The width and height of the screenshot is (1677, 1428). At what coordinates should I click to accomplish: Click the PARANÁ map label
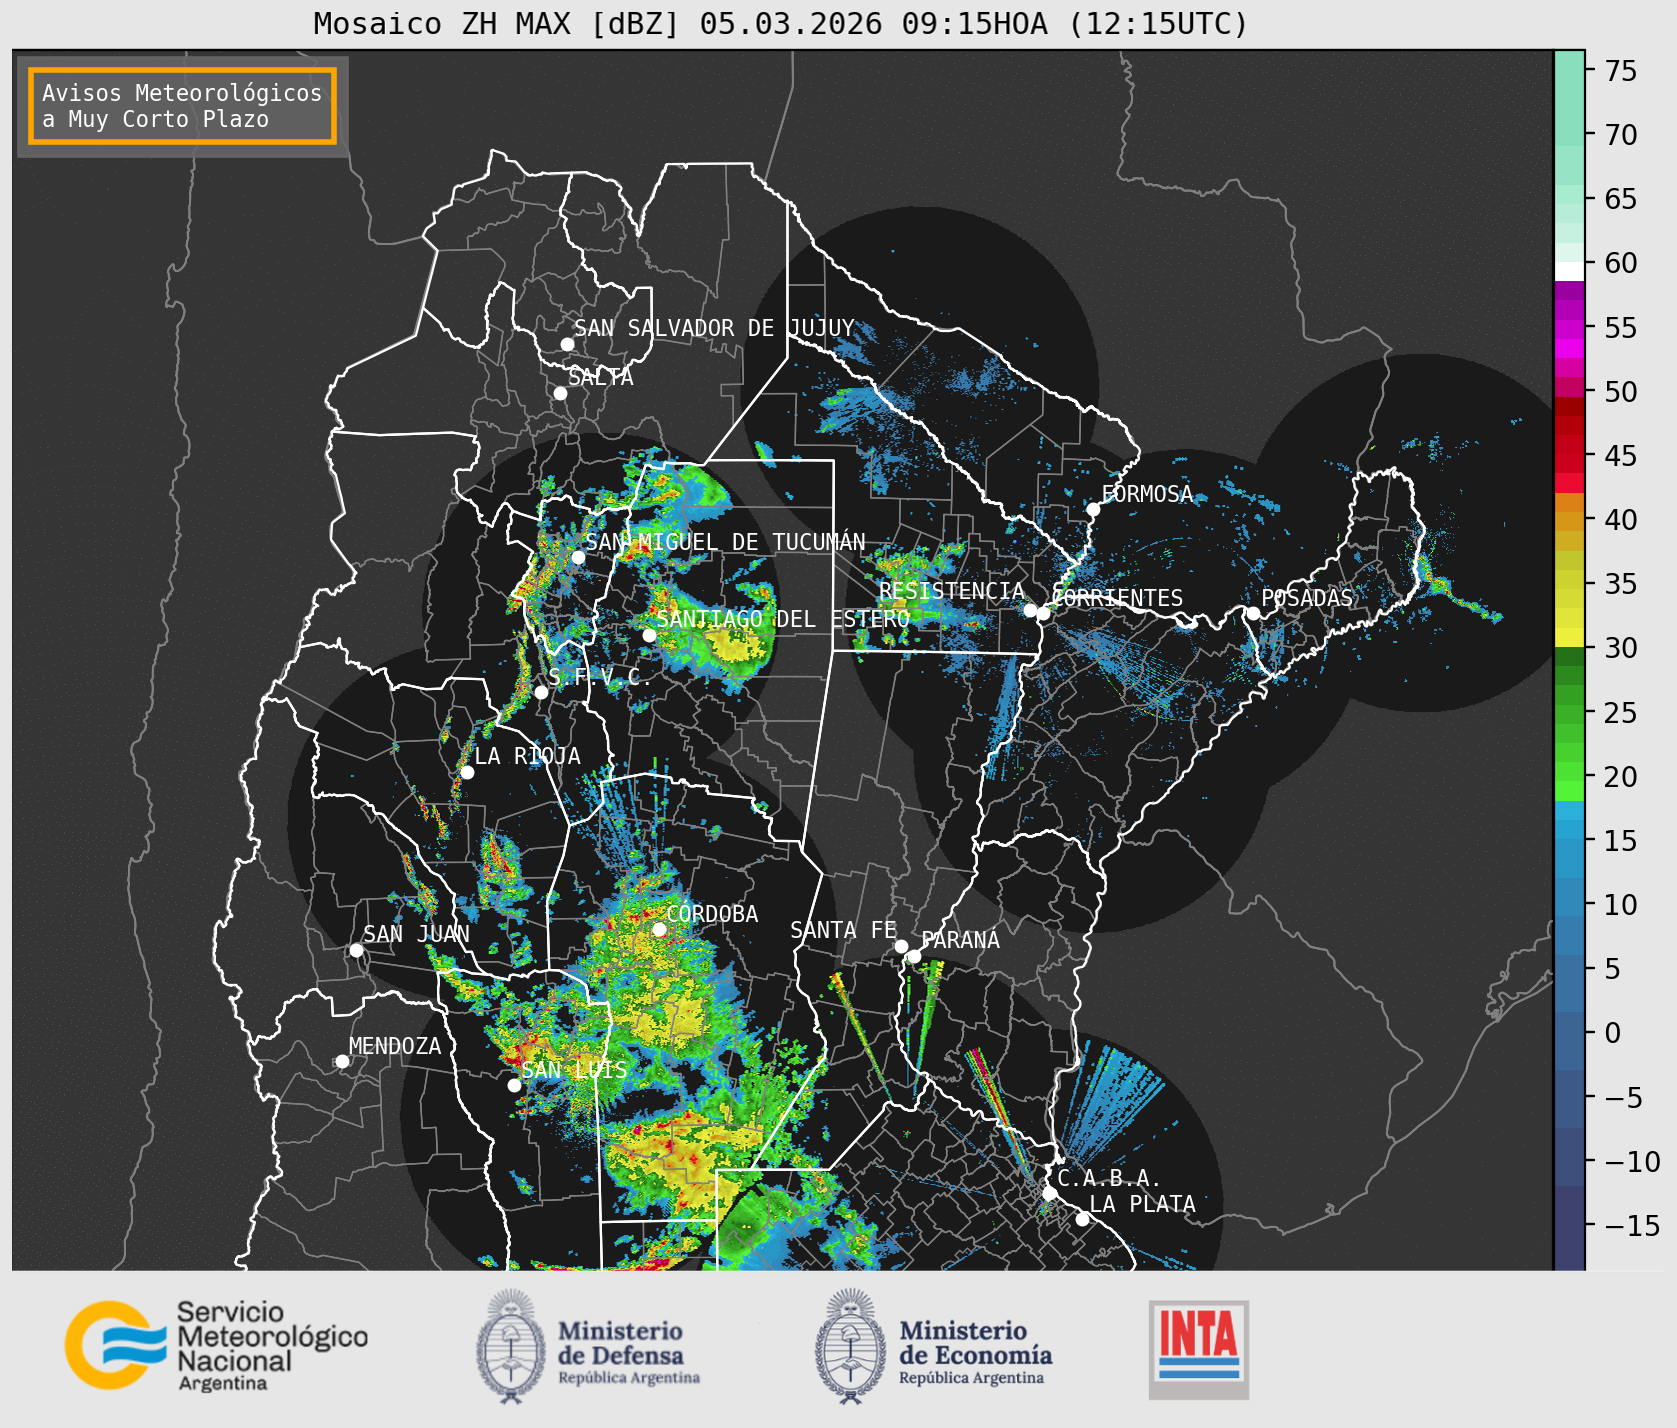coord(960,940)
